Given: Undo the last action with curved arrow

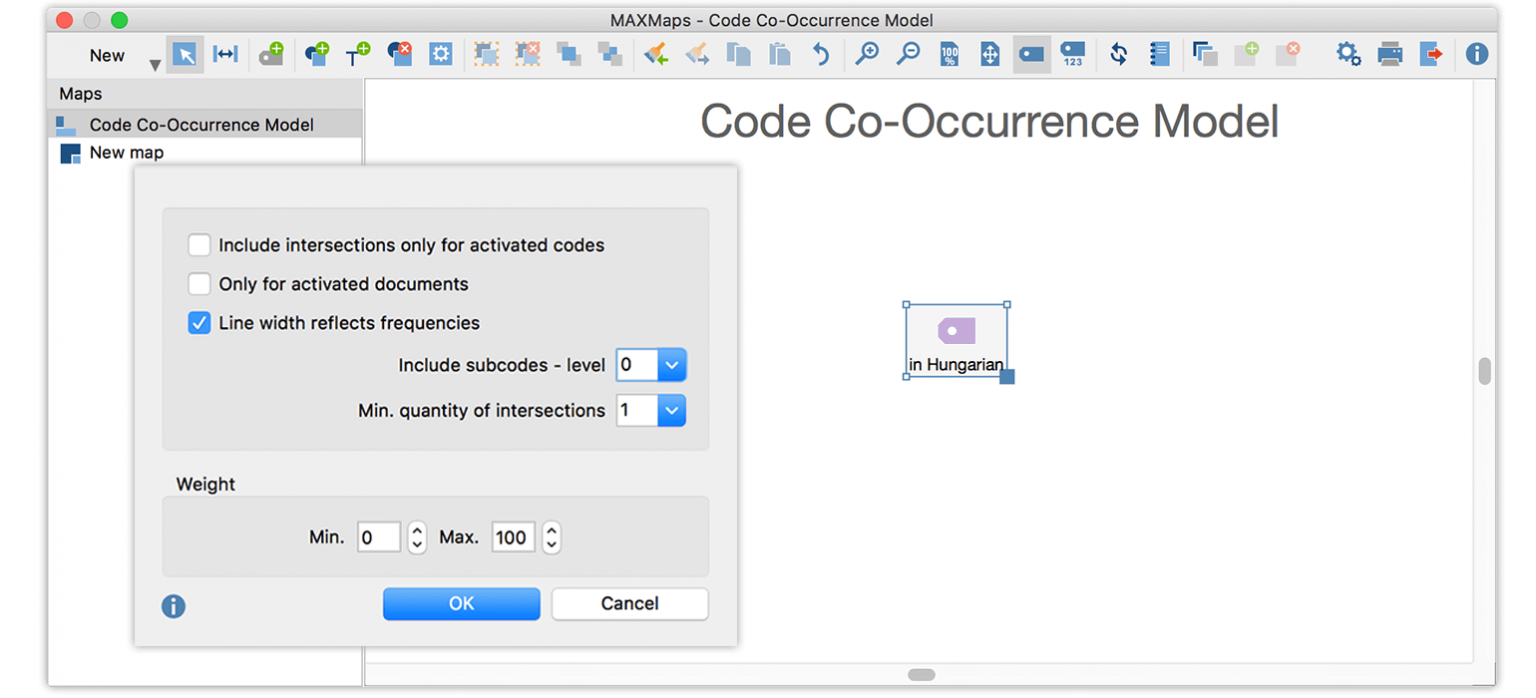Looking at the screenshot, I should 821,54.
